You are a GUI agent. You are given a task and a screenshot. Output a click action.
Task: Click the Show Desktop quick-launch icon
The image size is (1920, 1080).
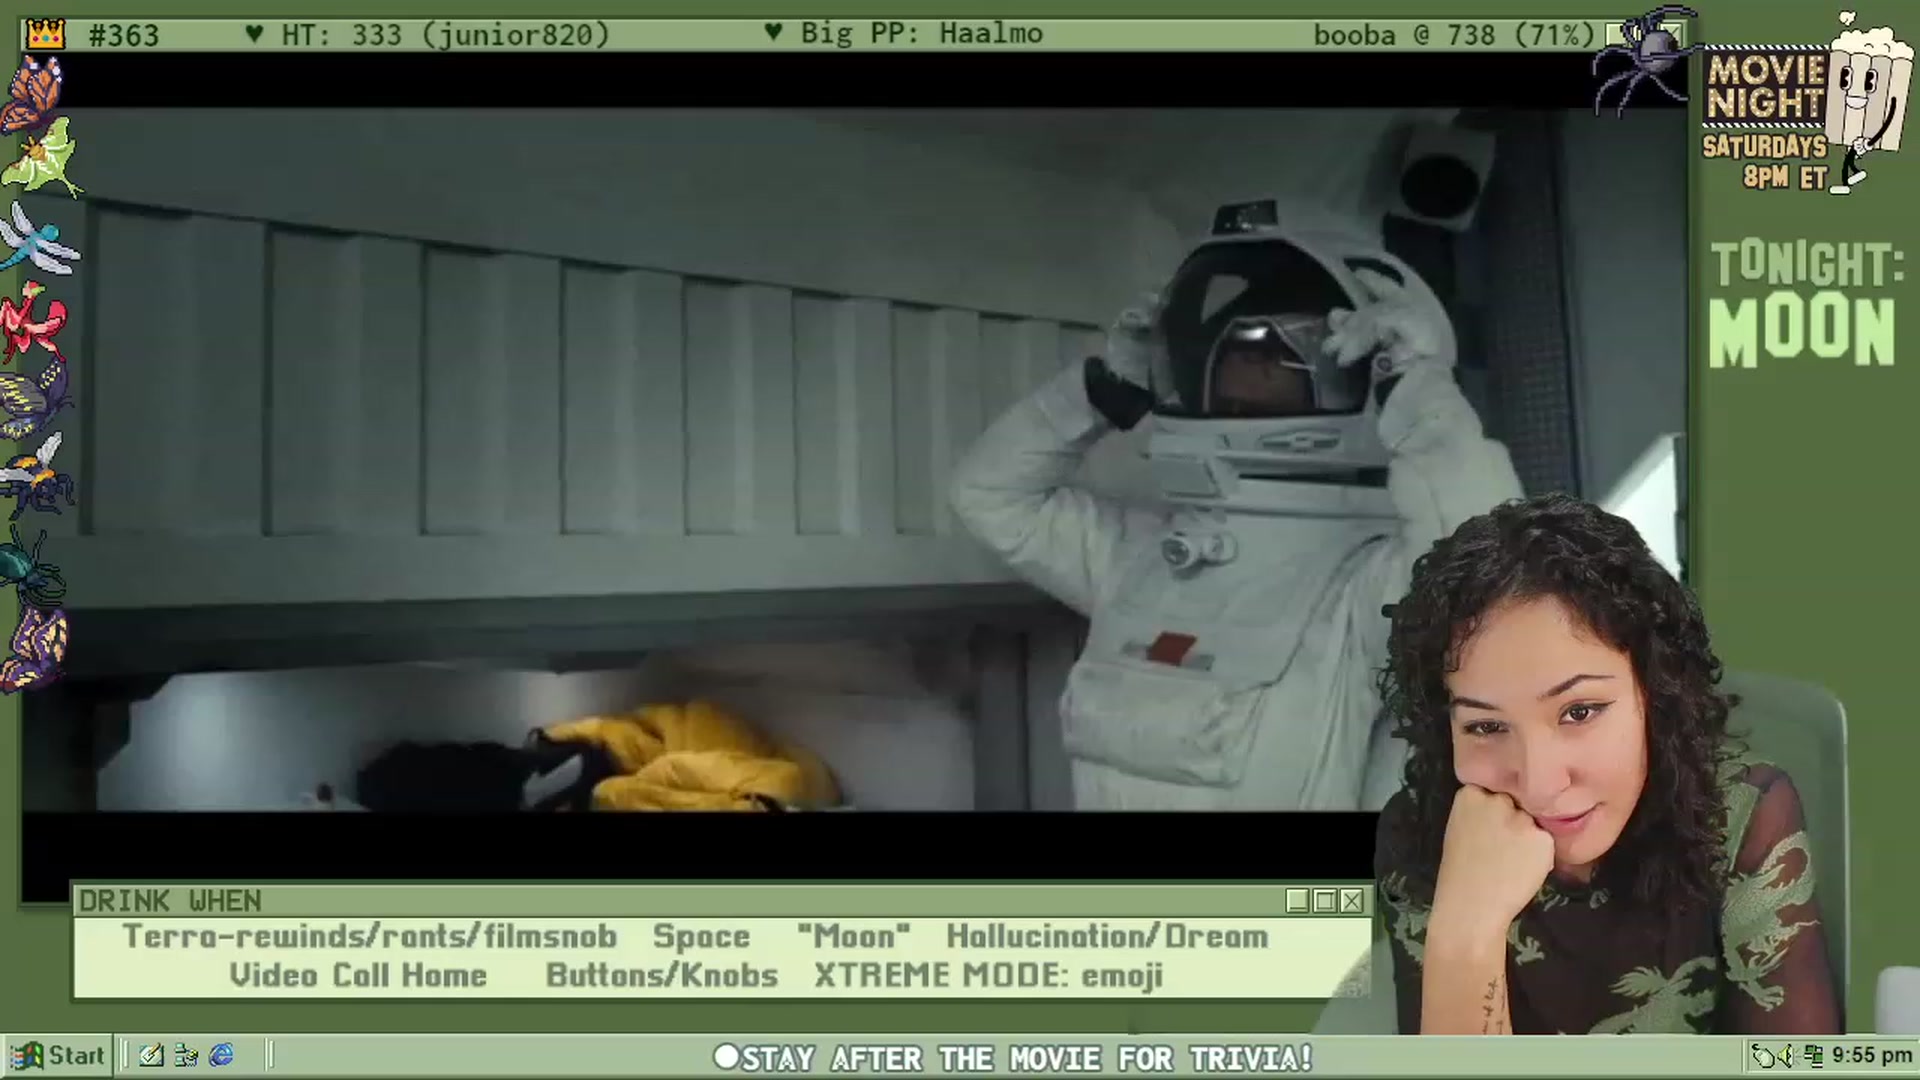[151, 1055]
